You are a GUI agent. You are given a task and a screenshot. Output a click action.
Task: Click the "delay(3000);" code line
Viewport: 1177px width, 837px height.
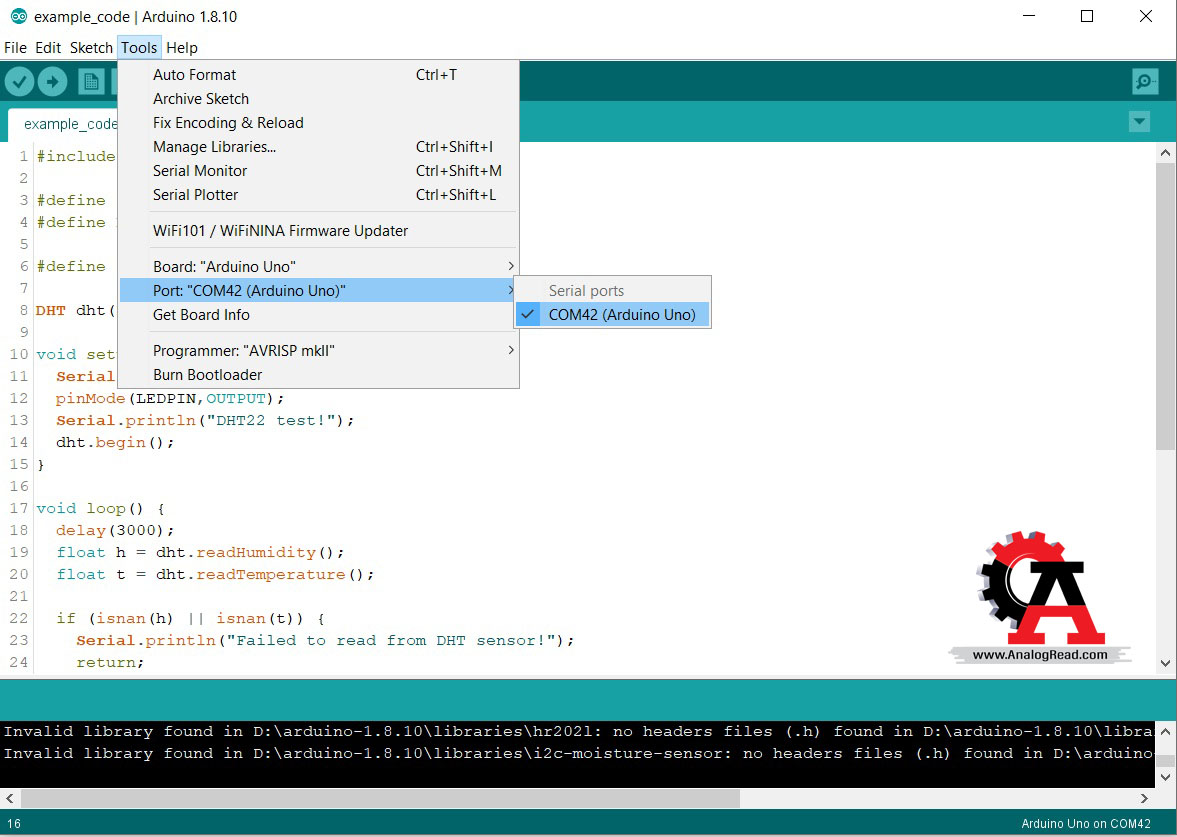[115, 530]
